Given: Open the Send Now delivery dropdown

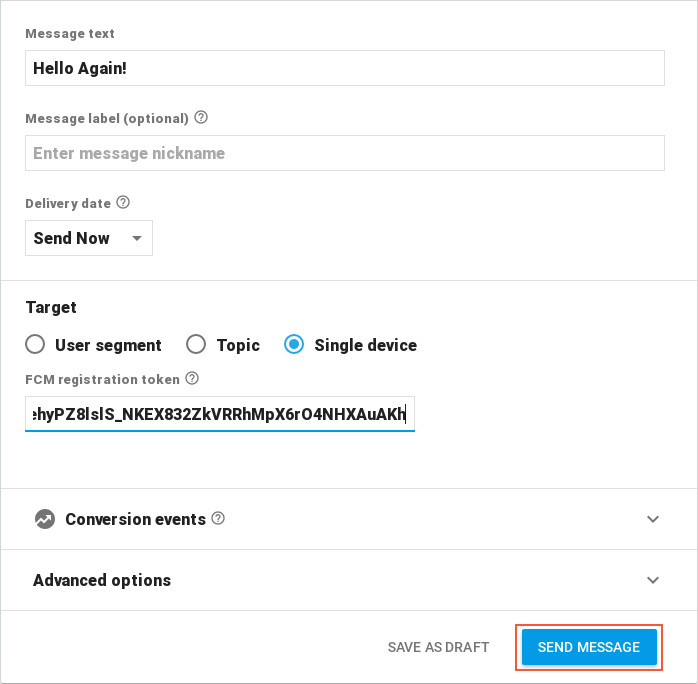Looking at the screenshot, I should (x=88, y=238).
